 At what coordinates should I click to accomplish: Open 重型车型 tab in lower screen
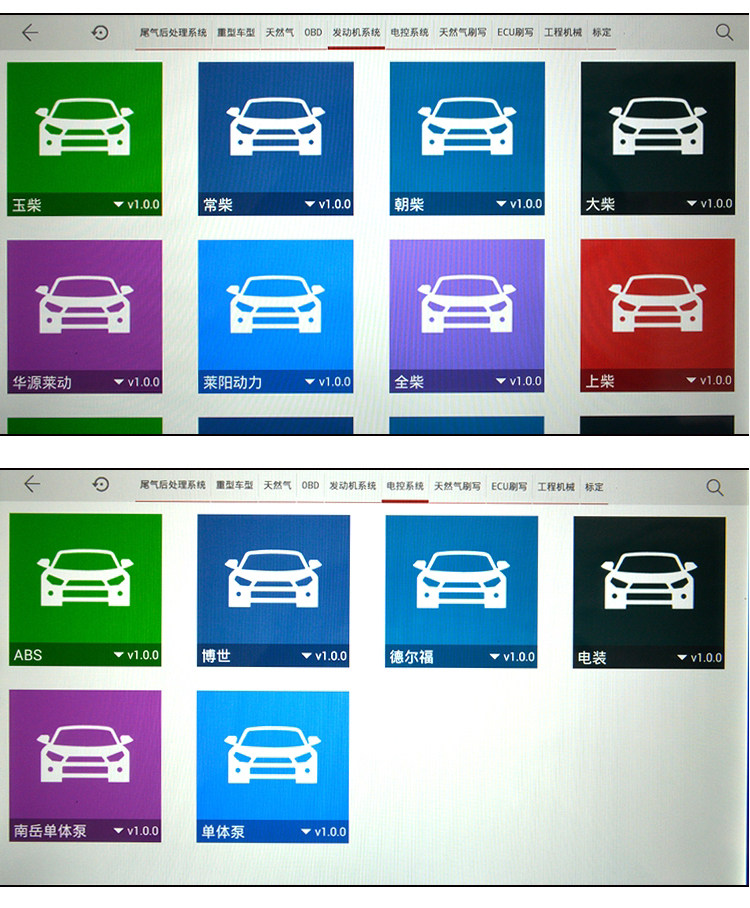(235, 485)
